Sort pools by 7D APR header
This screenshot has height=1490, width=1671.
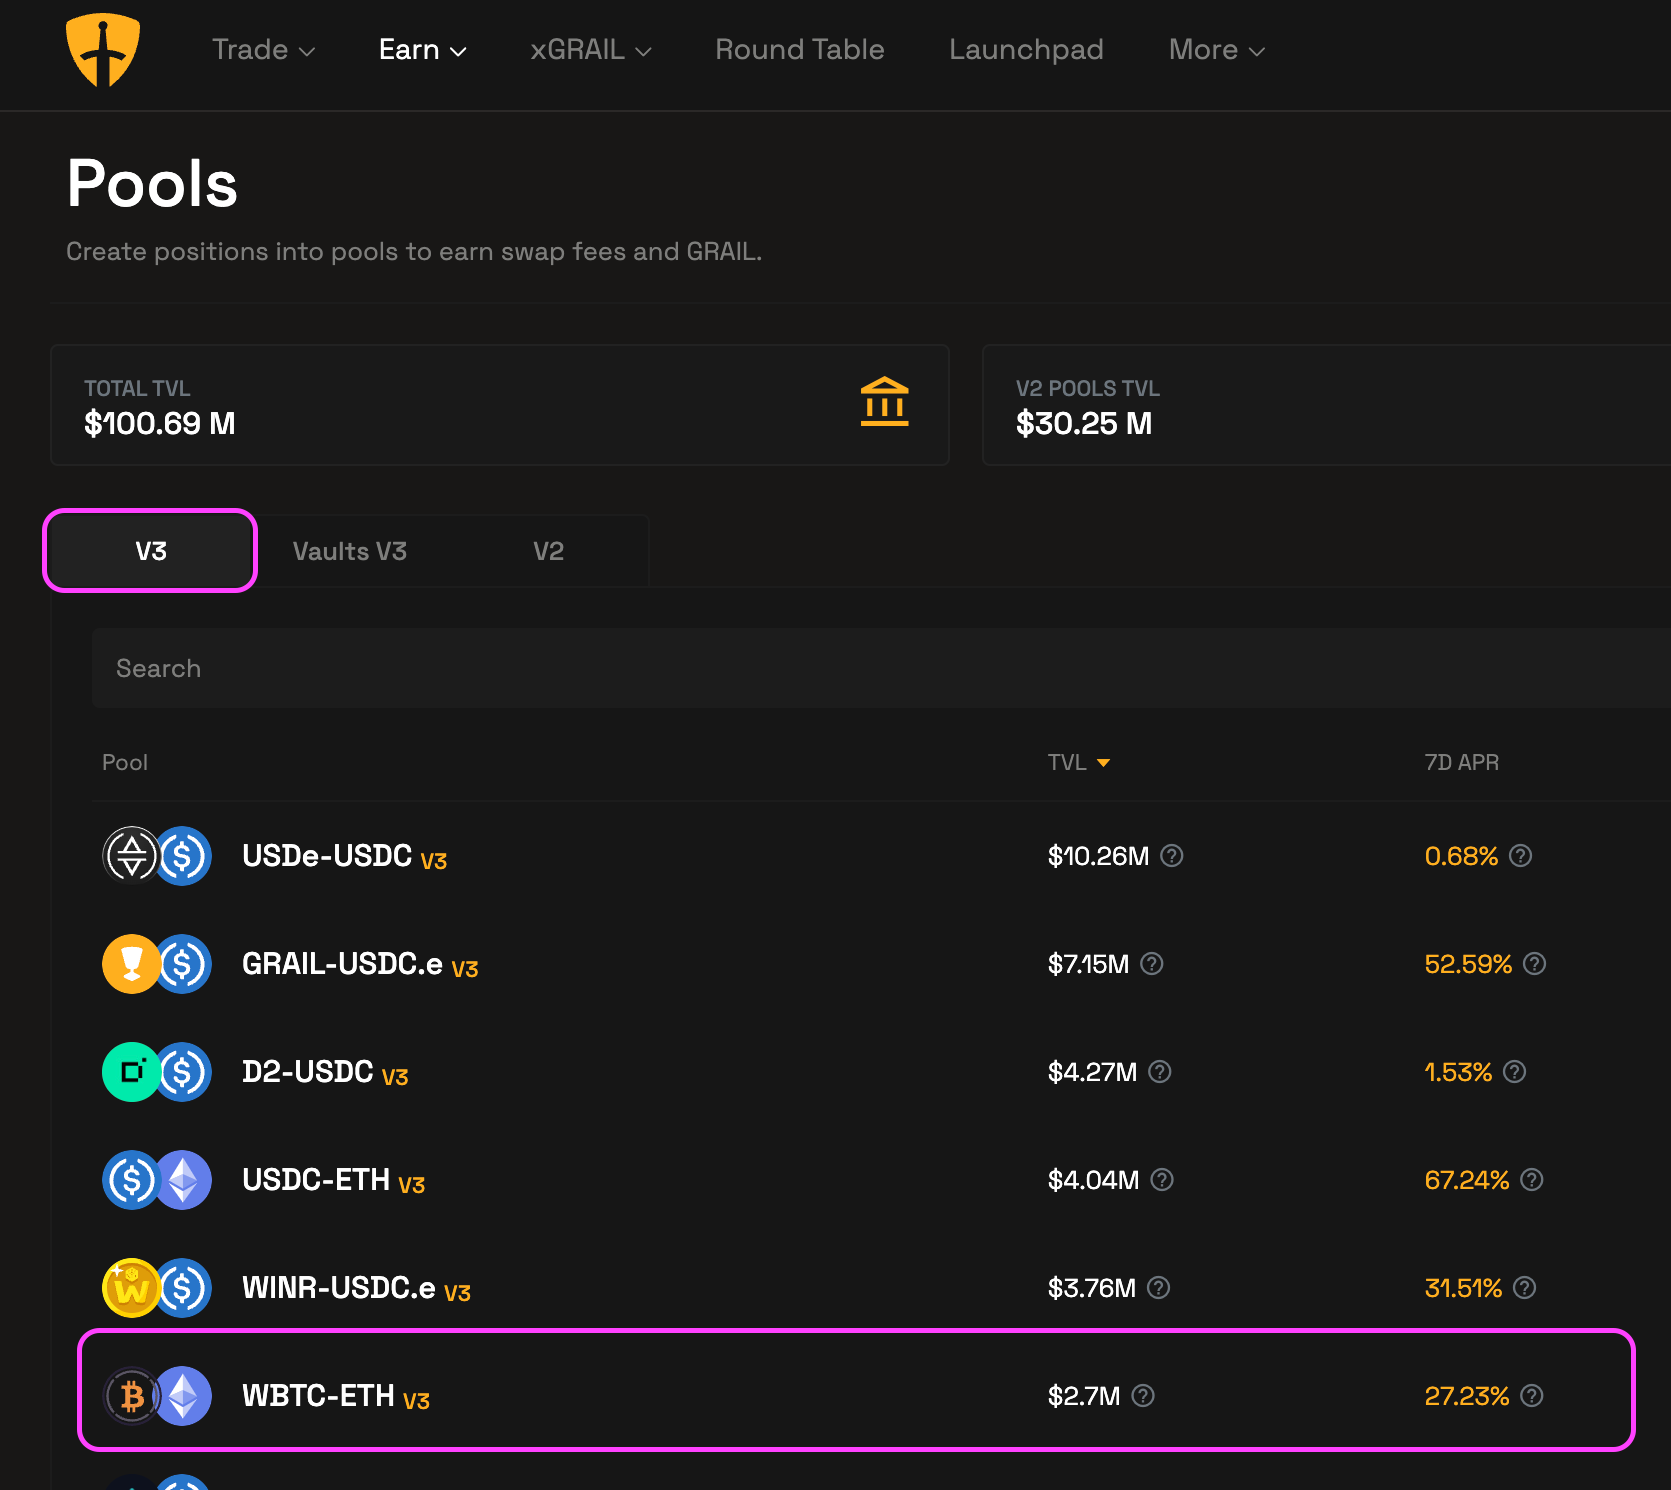pyautogui.click(x=1461, y=762)
